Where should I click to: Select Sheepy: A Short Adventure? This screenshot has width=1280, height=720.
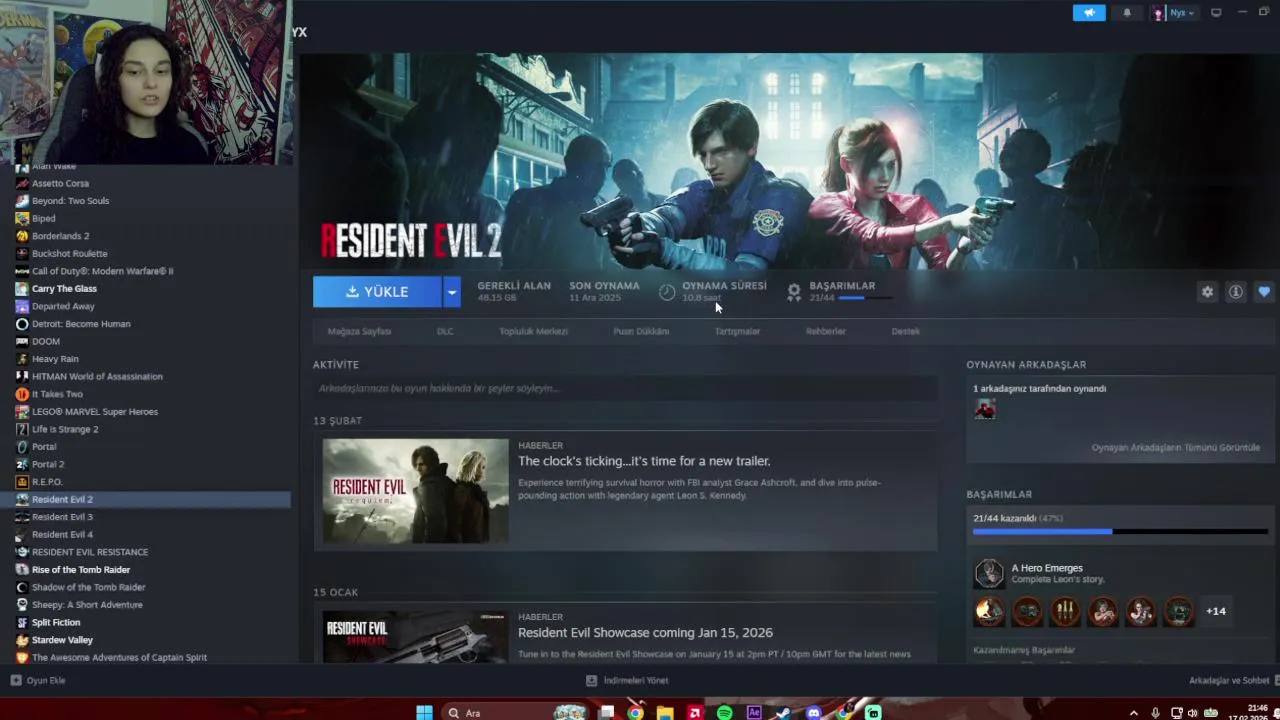click(x=87, y=605)
